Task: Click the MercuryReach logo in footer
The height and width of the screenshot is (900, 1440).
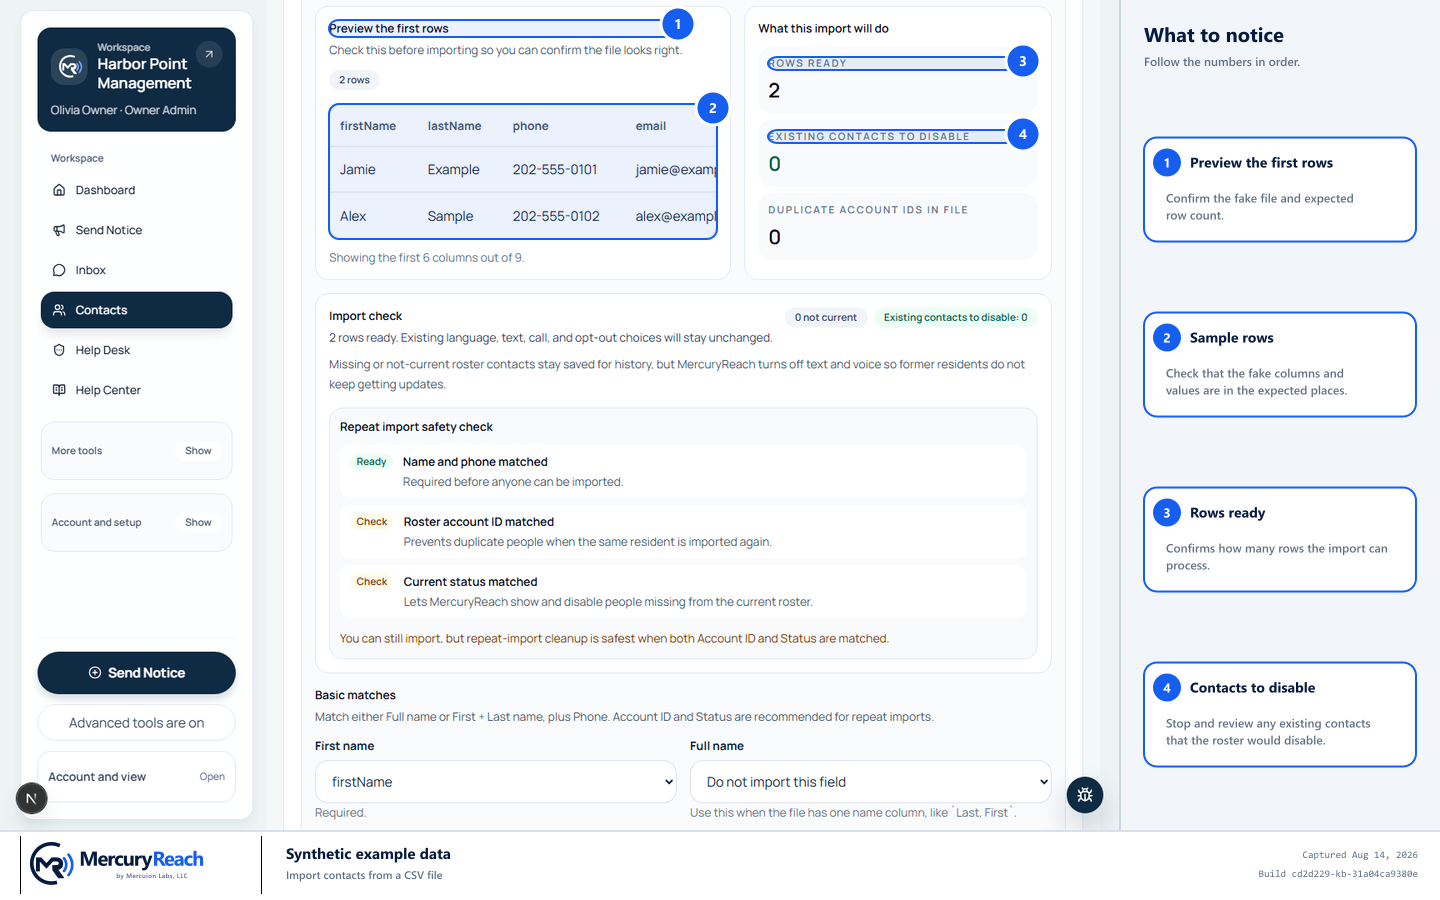Action: pos(116,863)
